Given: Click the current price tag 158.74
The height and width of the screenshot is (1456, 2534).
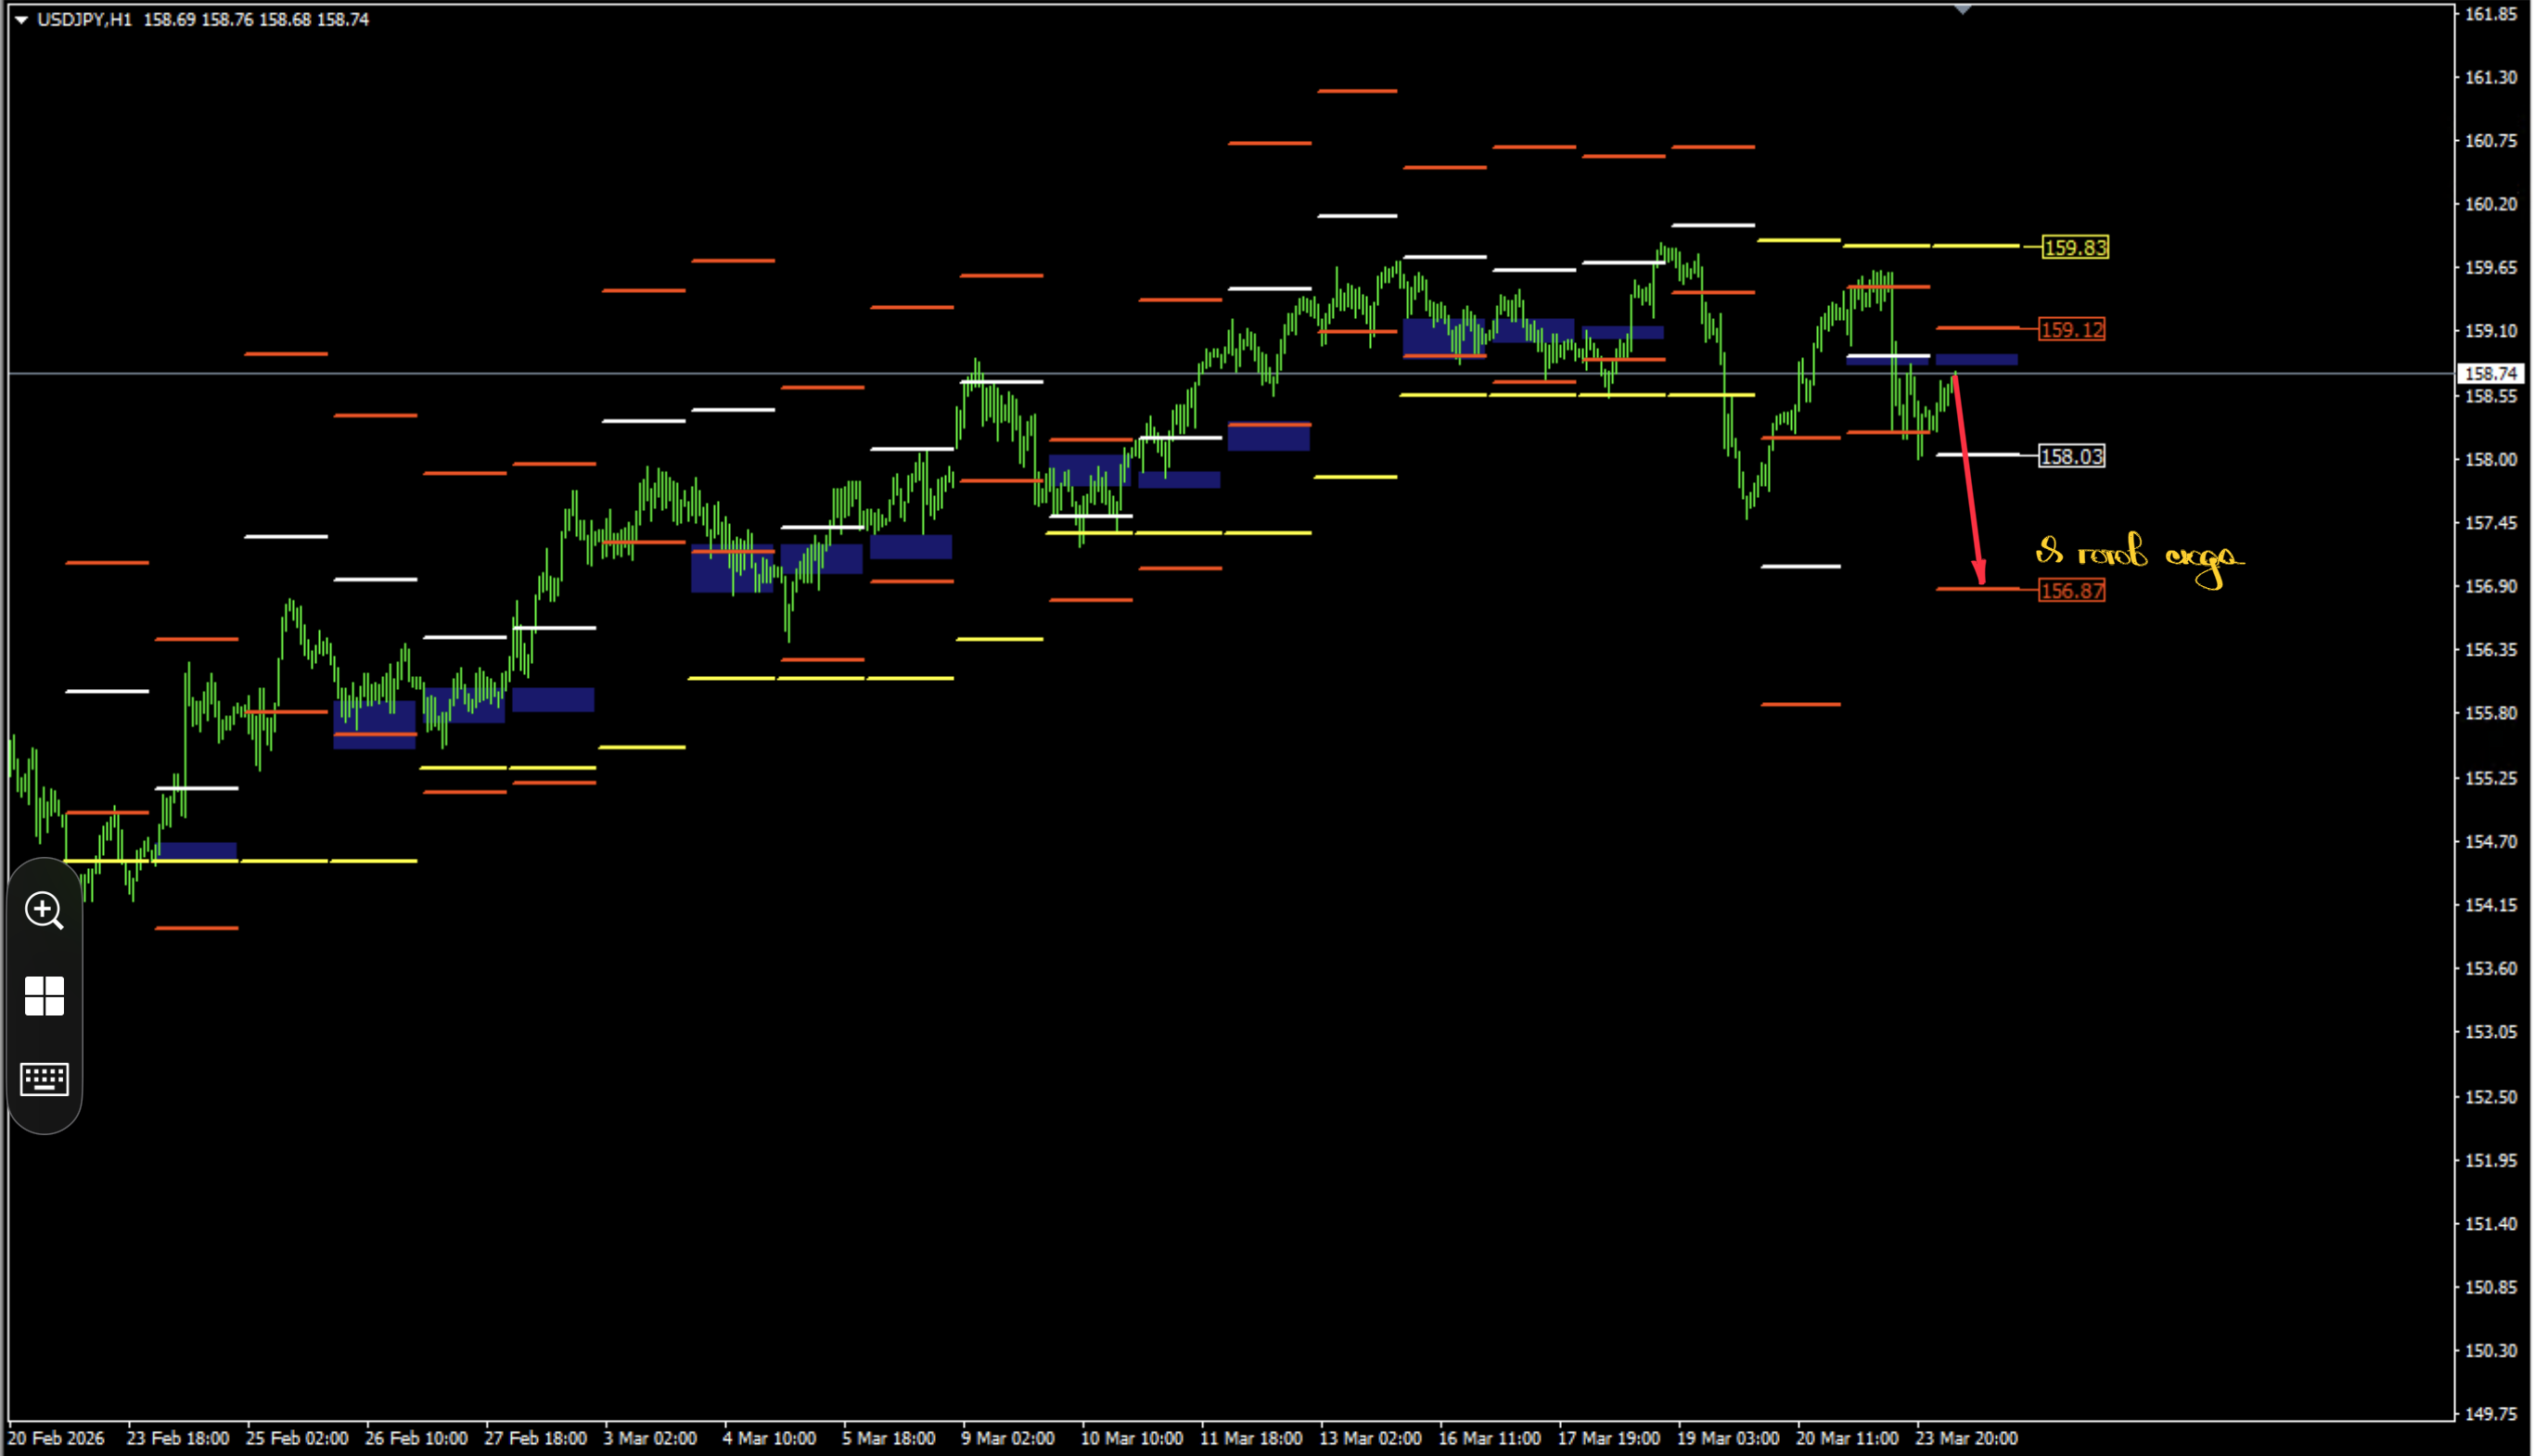Looking at the screenshot, I should coord(2490,373).
